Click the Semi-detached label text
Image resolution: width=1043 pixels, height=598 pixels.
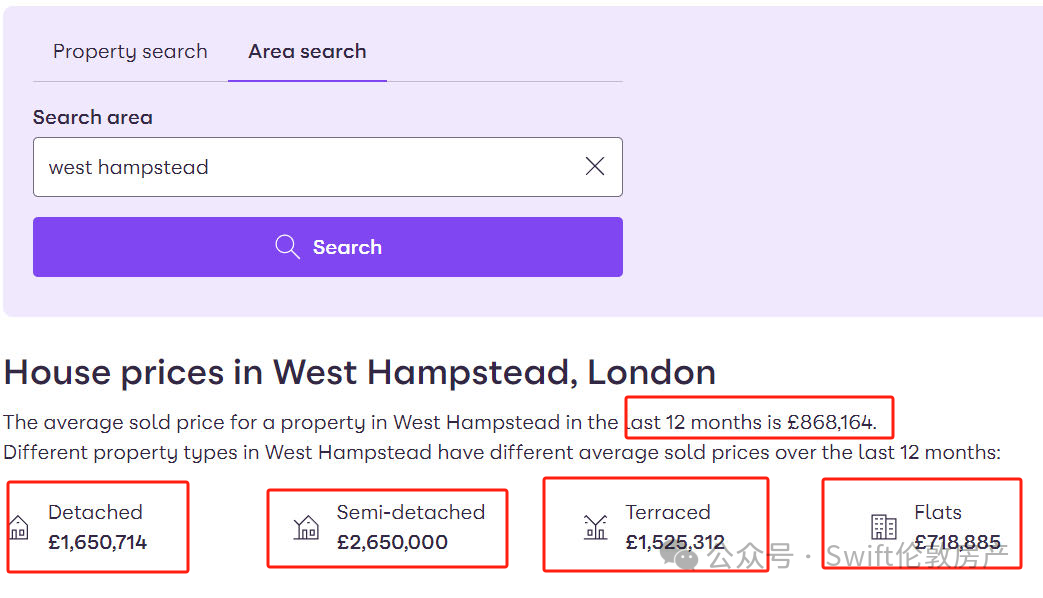410,512
